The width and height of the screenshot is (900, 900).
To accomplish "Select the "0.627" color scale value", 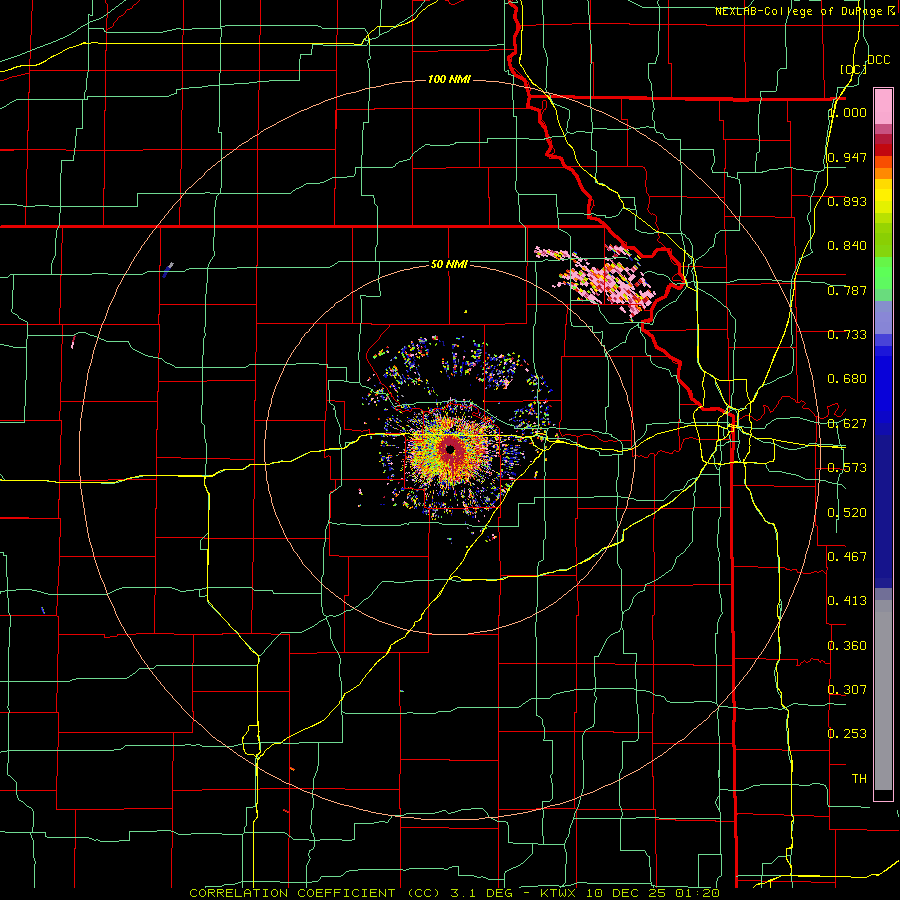I will coord(847,424).
